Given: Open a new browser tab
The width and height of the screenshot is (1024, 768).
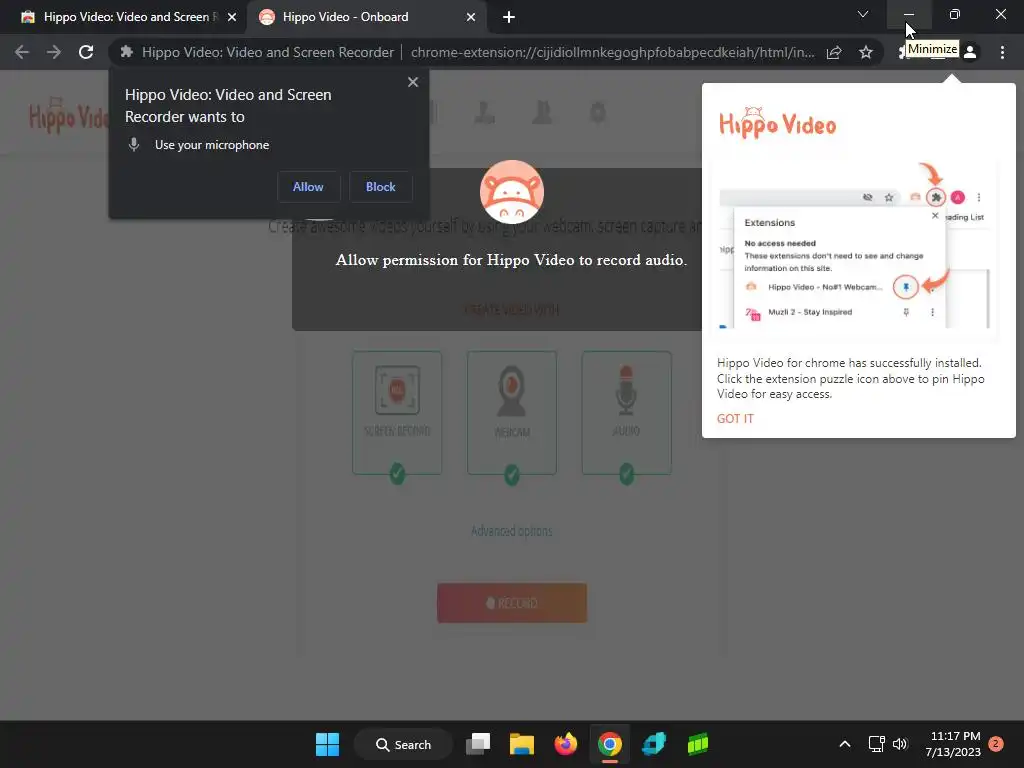Looking at the screenshot, I should point(509,17).
